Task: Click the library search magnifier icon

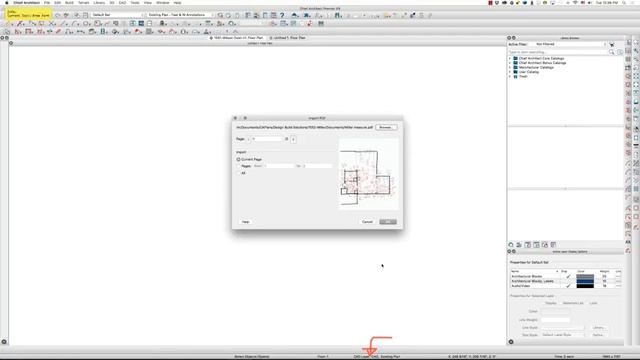Action: (x=611, y=52)
